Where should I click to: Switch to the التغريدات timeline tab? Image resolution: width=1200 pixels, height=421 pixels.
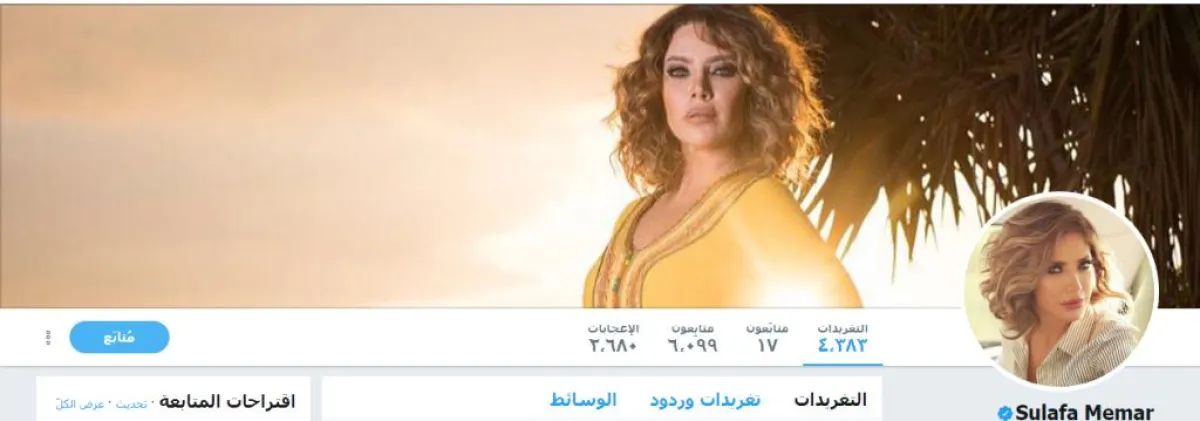[x=830, y=400]
